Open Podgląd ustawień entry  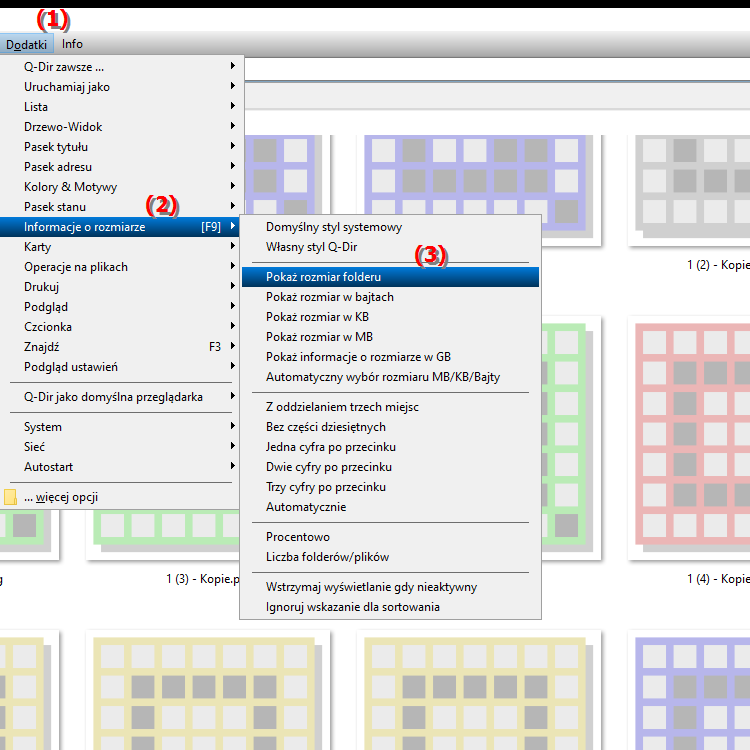[x=122, y=367]
